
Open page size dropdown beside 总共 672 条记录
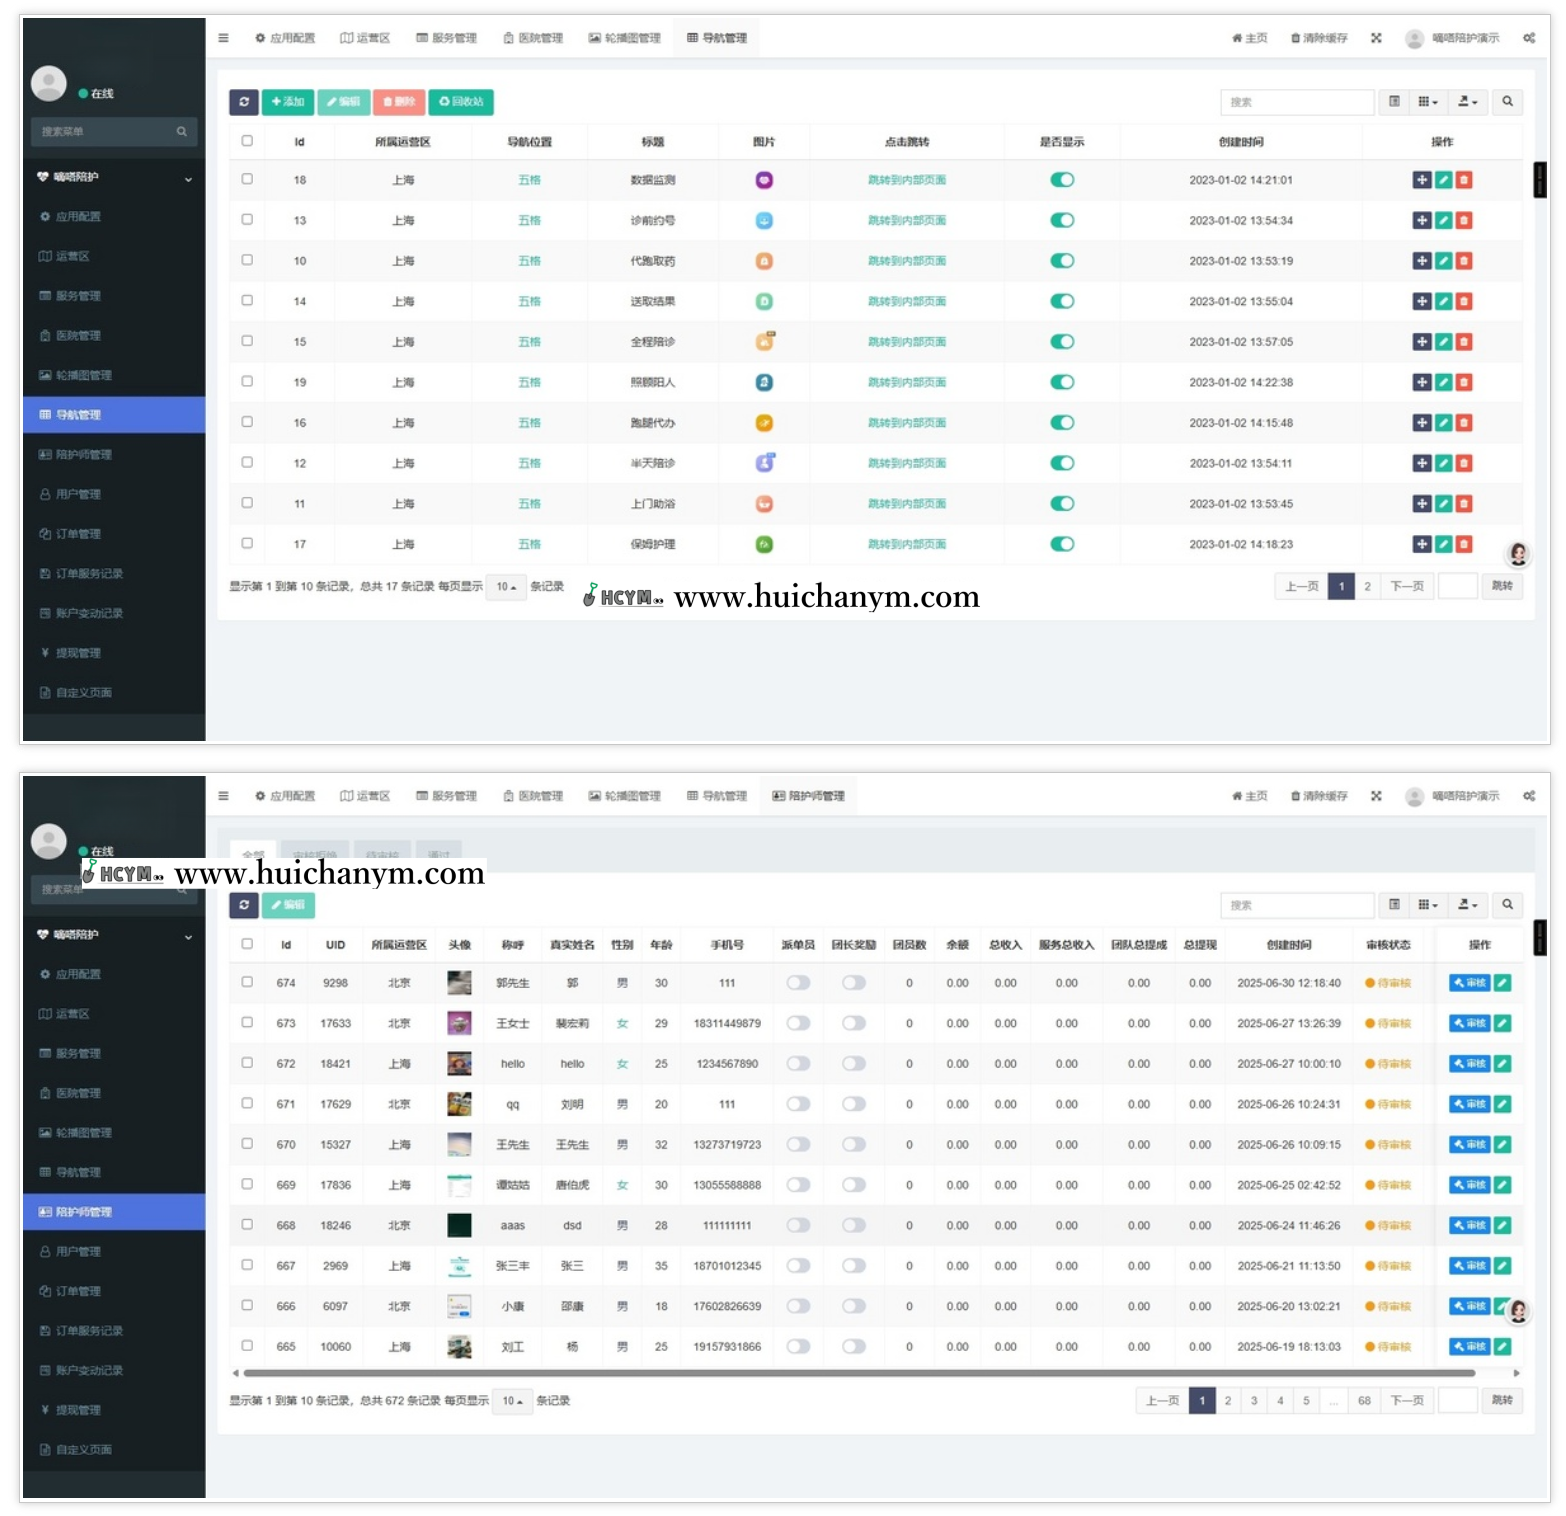point(512,1401)
